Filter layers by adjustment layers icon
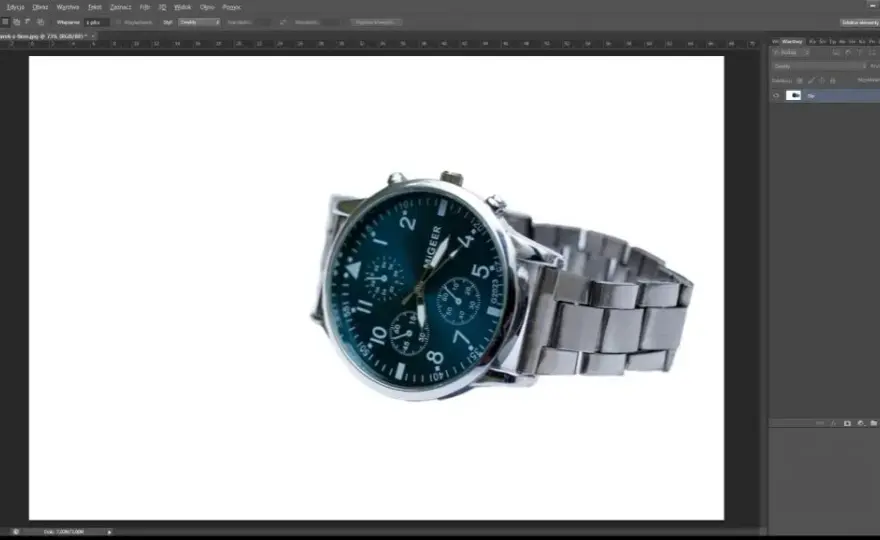The height and width of the screenshot is (540, 880). click(x=848, y=53)
